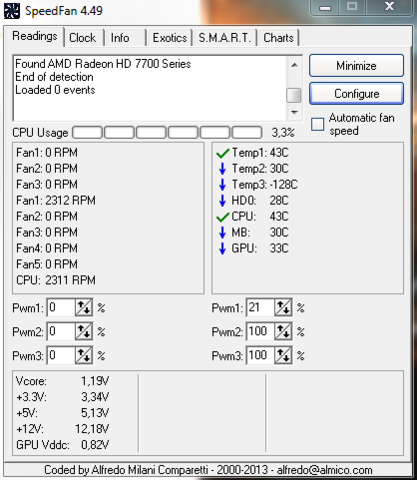Image resolution: width=417 pixels, height=480 pixels.
Task: Click the right Pwm3 stepper showing 100
Action: [x=283, y=355]
